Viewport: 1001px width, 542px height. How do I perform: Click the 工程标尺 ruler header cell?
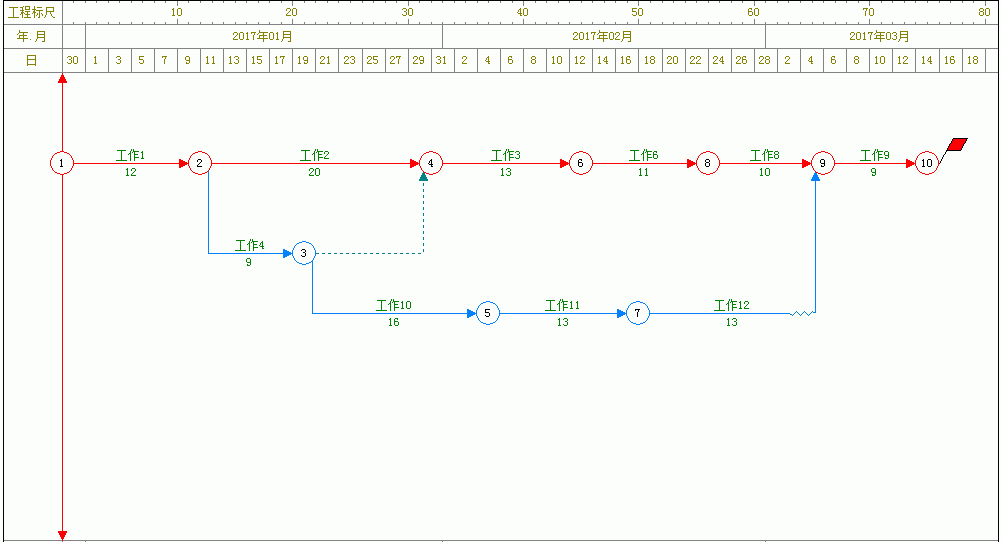32,12
